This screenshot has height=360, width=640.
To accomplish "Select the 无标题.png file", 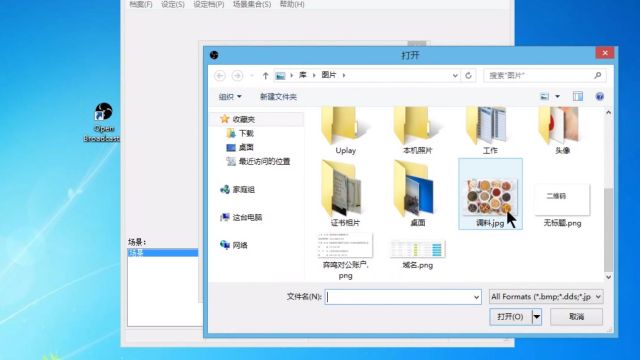I will click(562, 205).
